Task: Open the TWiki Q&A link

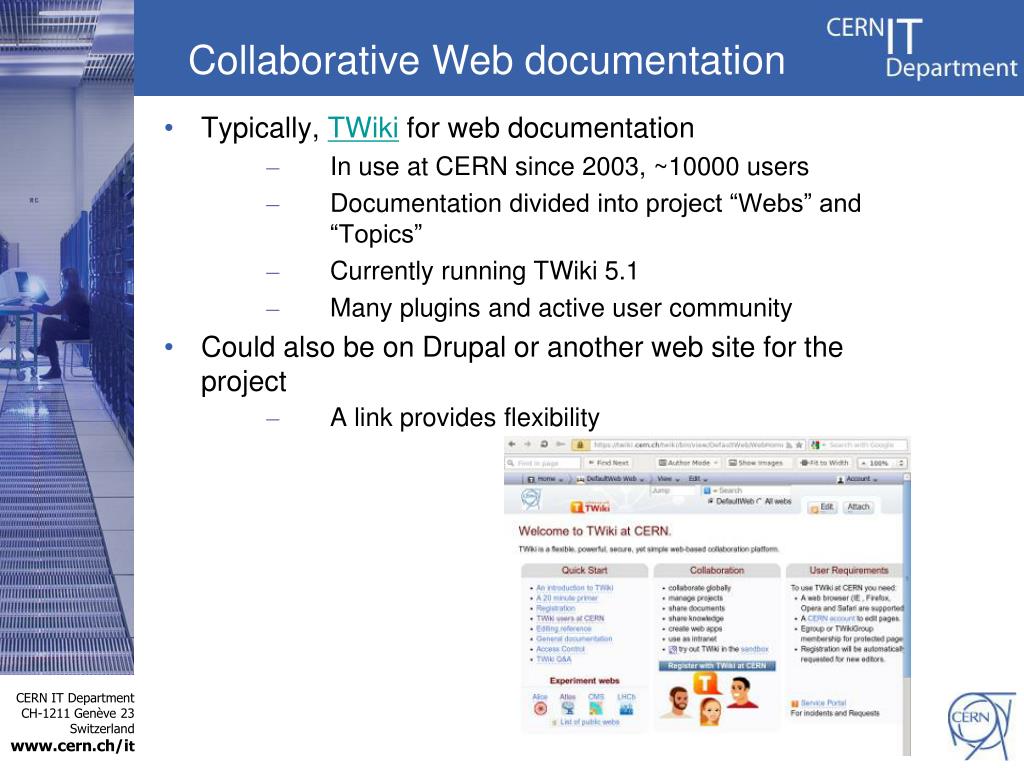Action: [554, 659]
